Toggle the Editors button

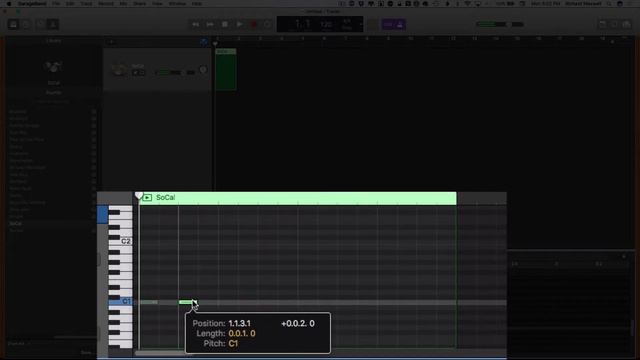click(x=53, y=24)
